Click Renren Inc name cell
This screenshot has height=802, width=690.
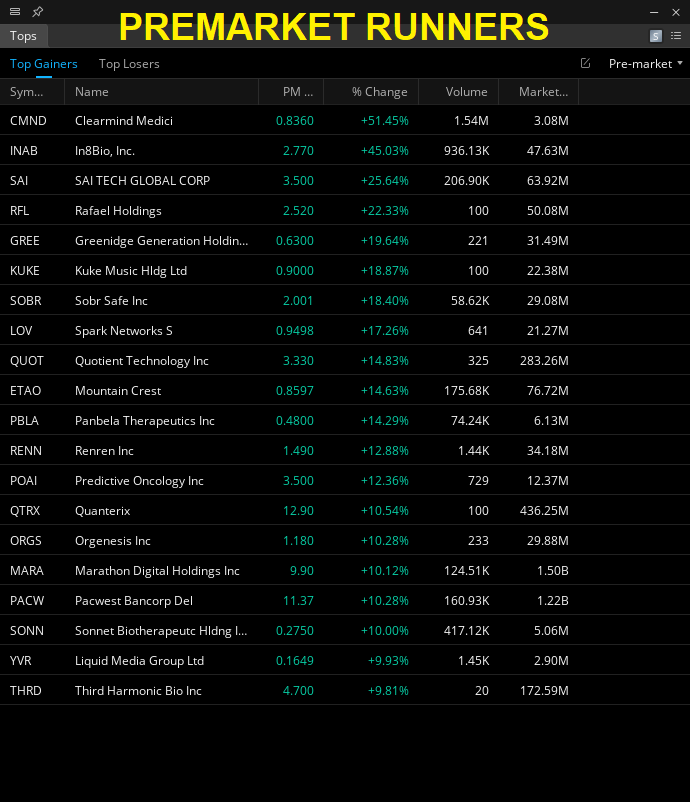[104, 451]
